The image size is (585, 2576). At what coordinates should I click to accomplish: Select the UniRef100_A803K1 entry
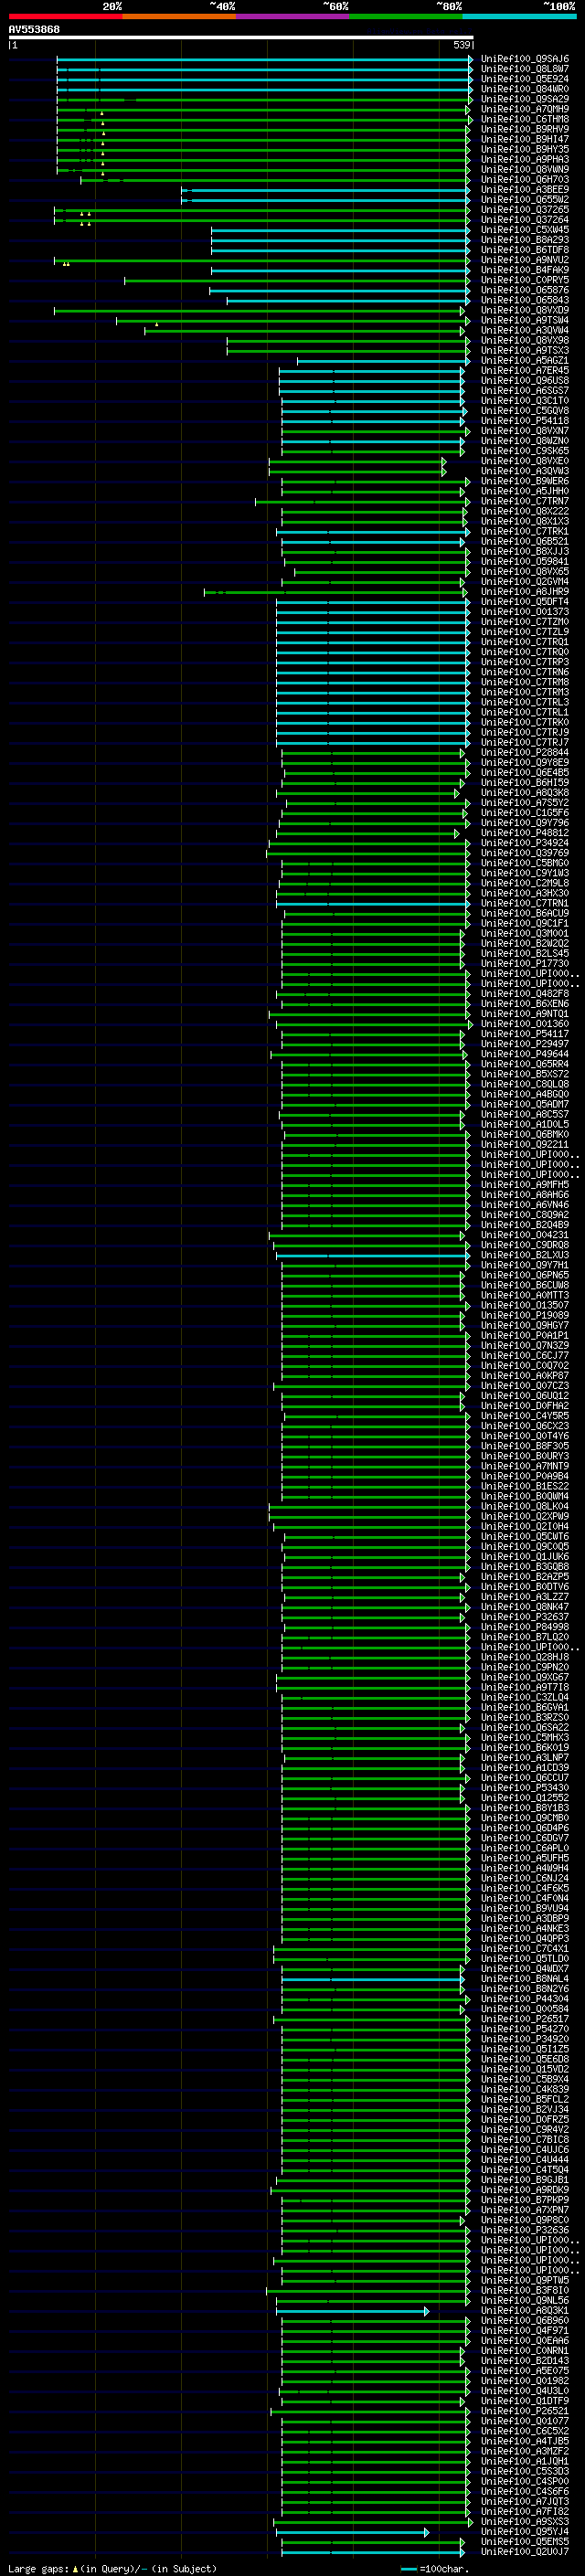pos(525,2311)
